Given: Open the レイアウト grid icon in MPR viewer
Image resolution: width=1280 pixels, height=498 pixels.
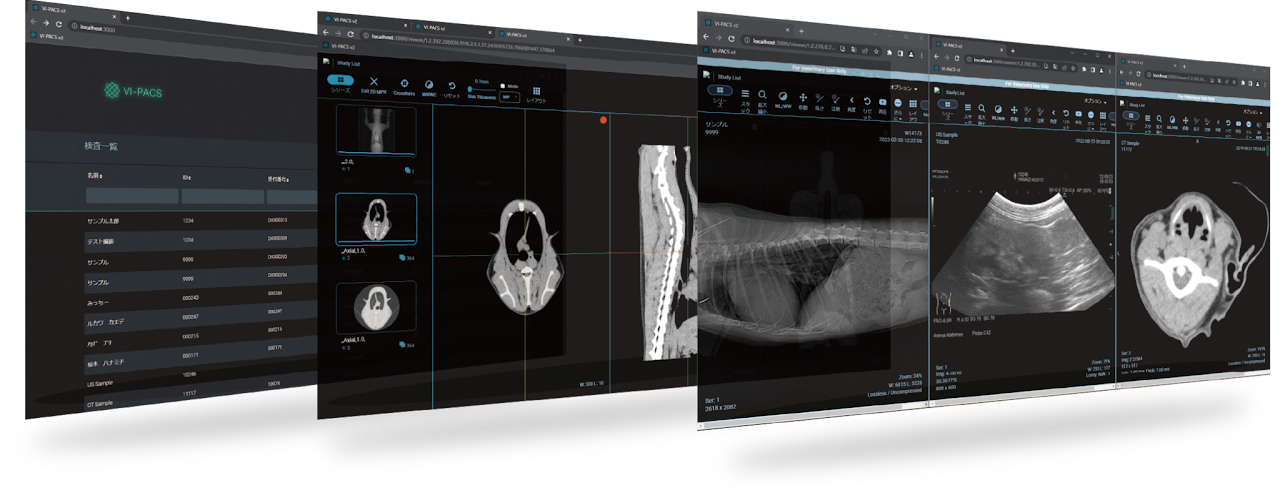Looking at the screenshot, I should (x=536, y=89).
